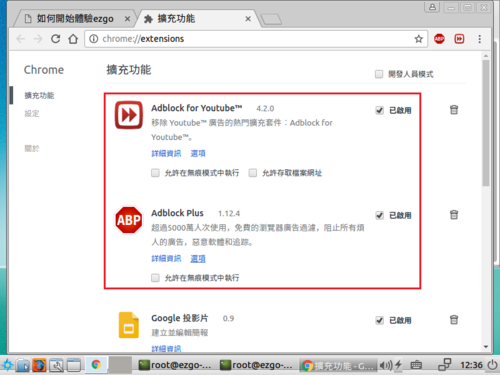Go back to previous page

tap(21, 39)
